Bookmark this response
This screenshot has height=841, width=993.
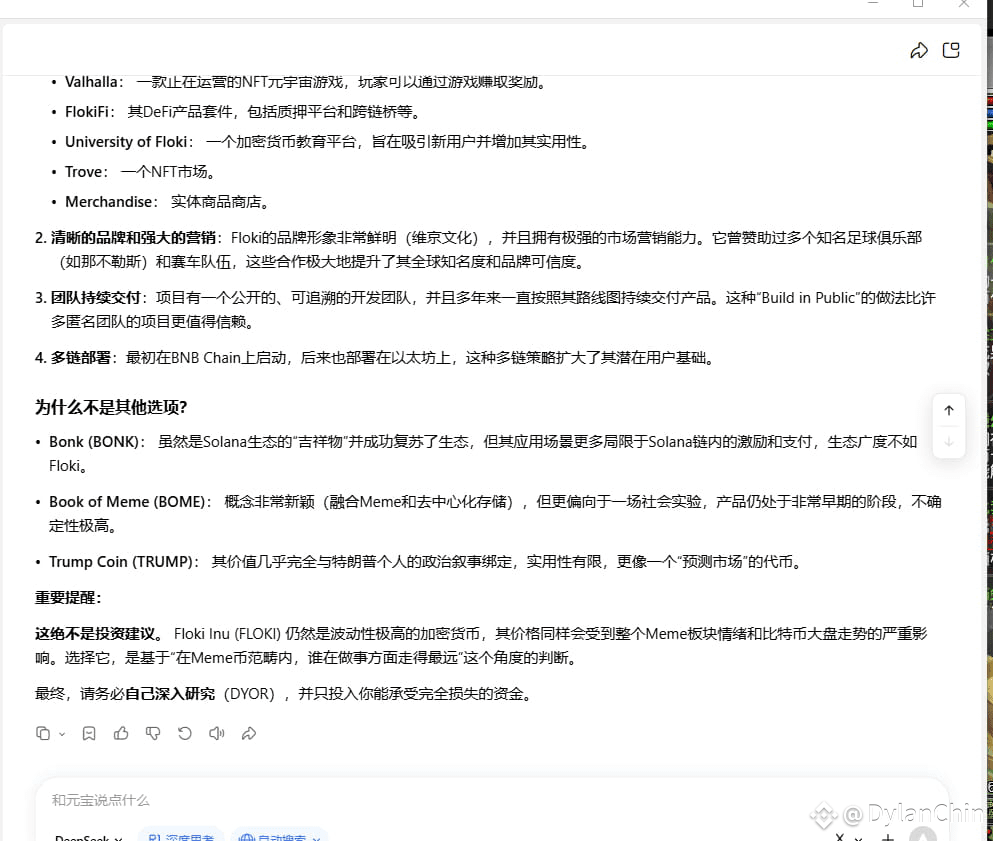(89, 733)
